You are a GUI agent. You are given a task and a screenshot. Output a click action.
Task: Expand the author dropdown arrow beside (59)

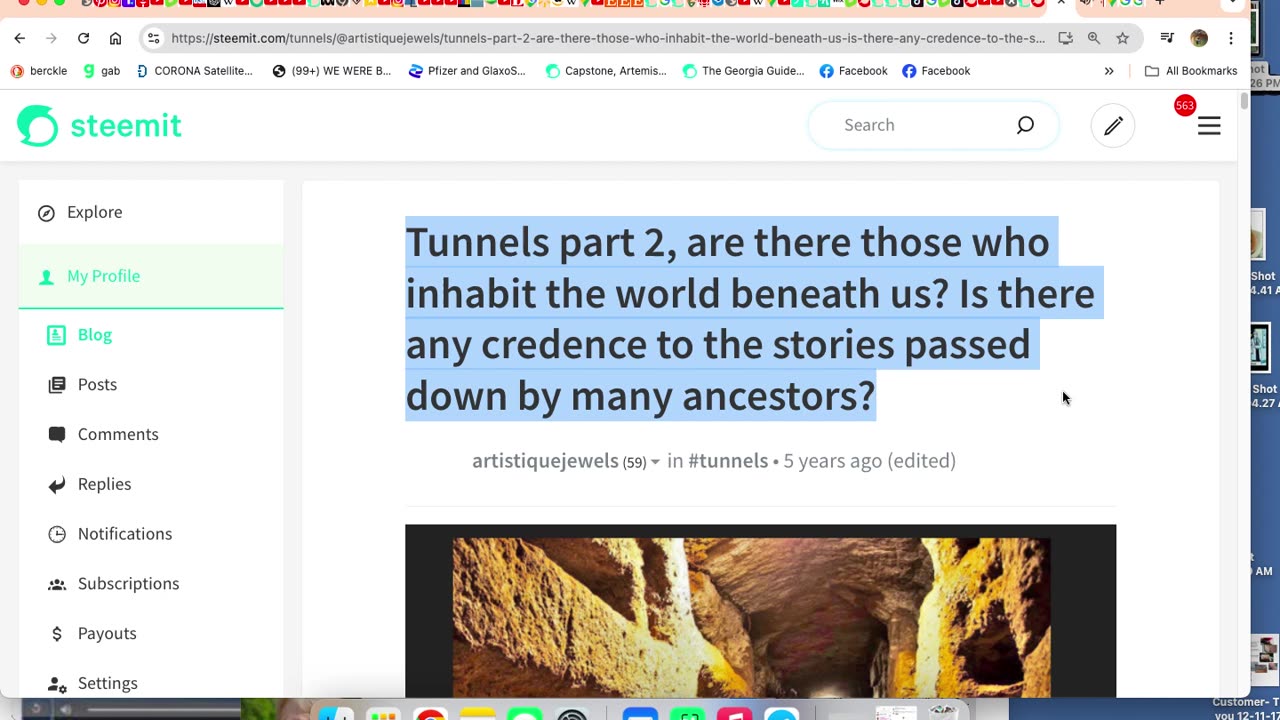tap(655, 462)
